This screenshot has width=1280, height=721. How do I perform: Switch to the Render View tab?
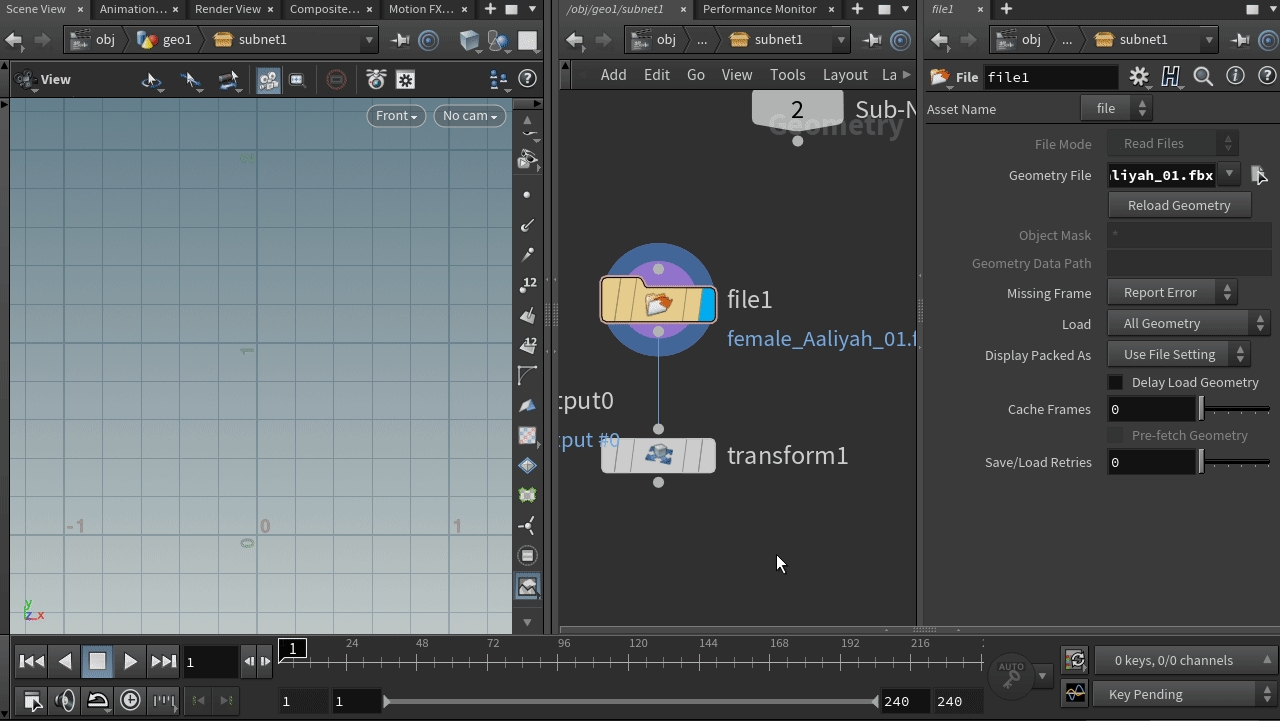tap(227, 9)
